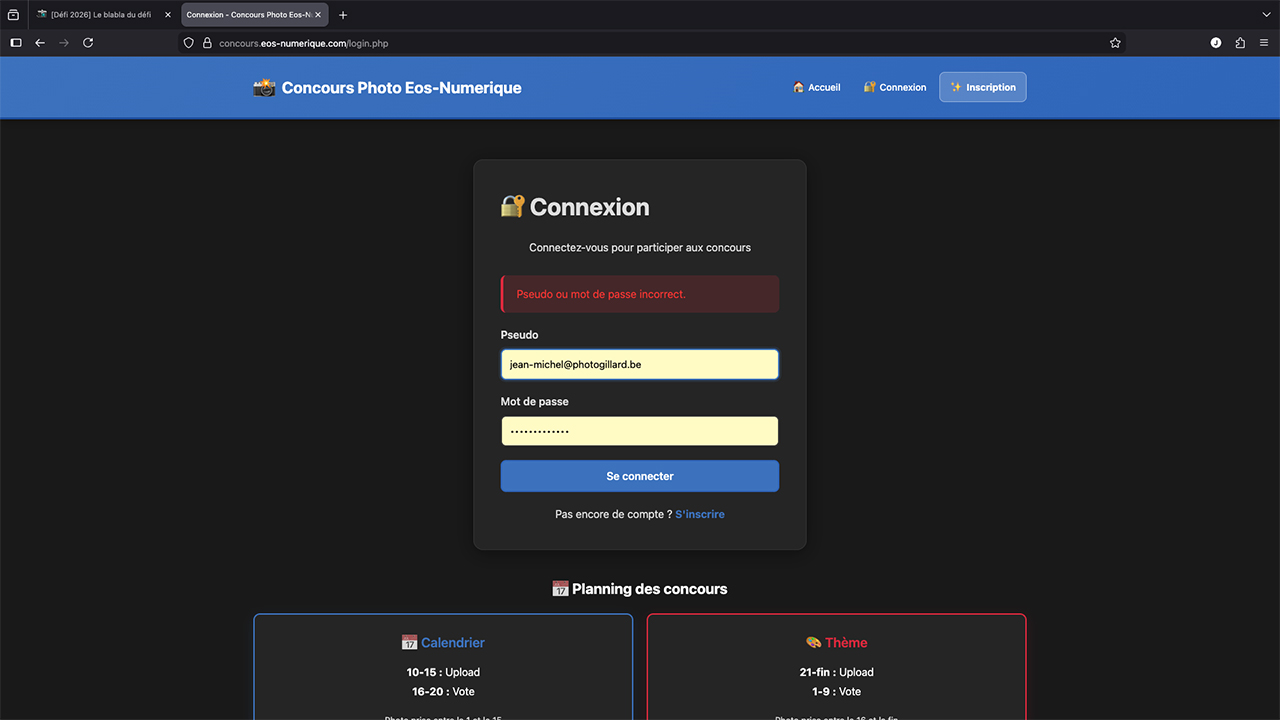Click the shield tracking protection icon

[189, 43]
